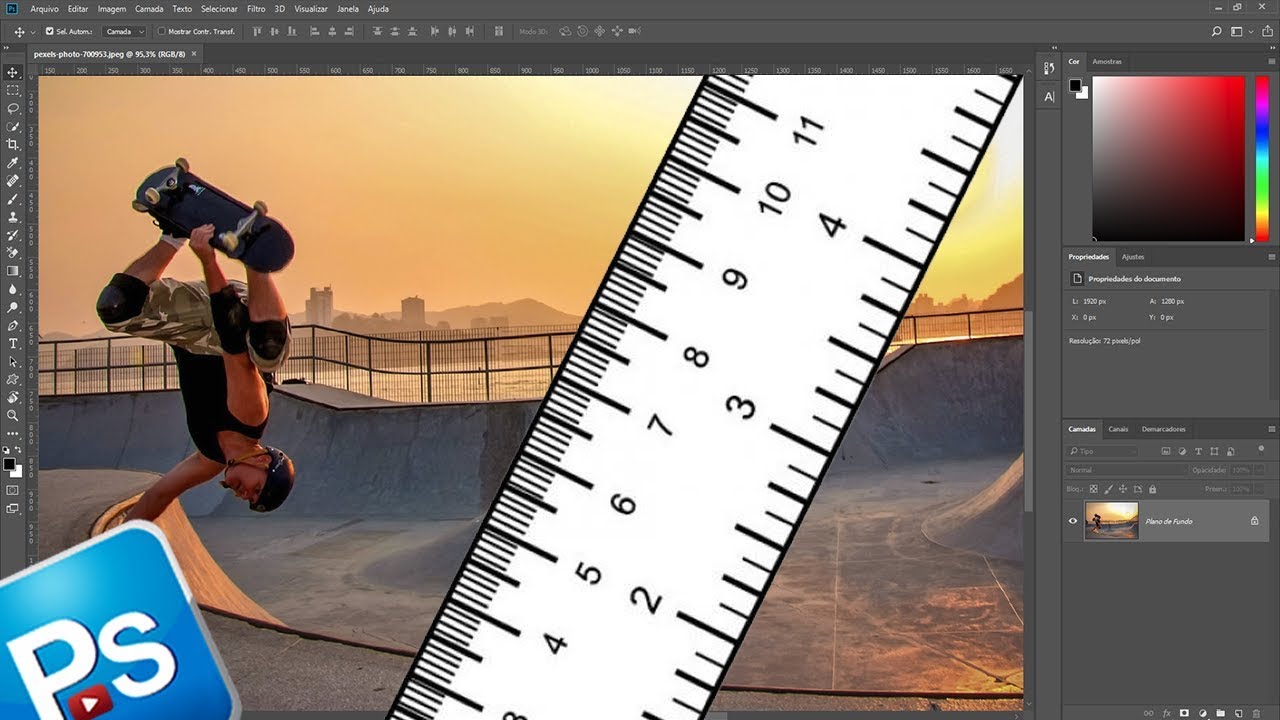Click the align top edges button
Image resolution: width=1280 pixels, height=720 pixels.
(x=257, y=31)
